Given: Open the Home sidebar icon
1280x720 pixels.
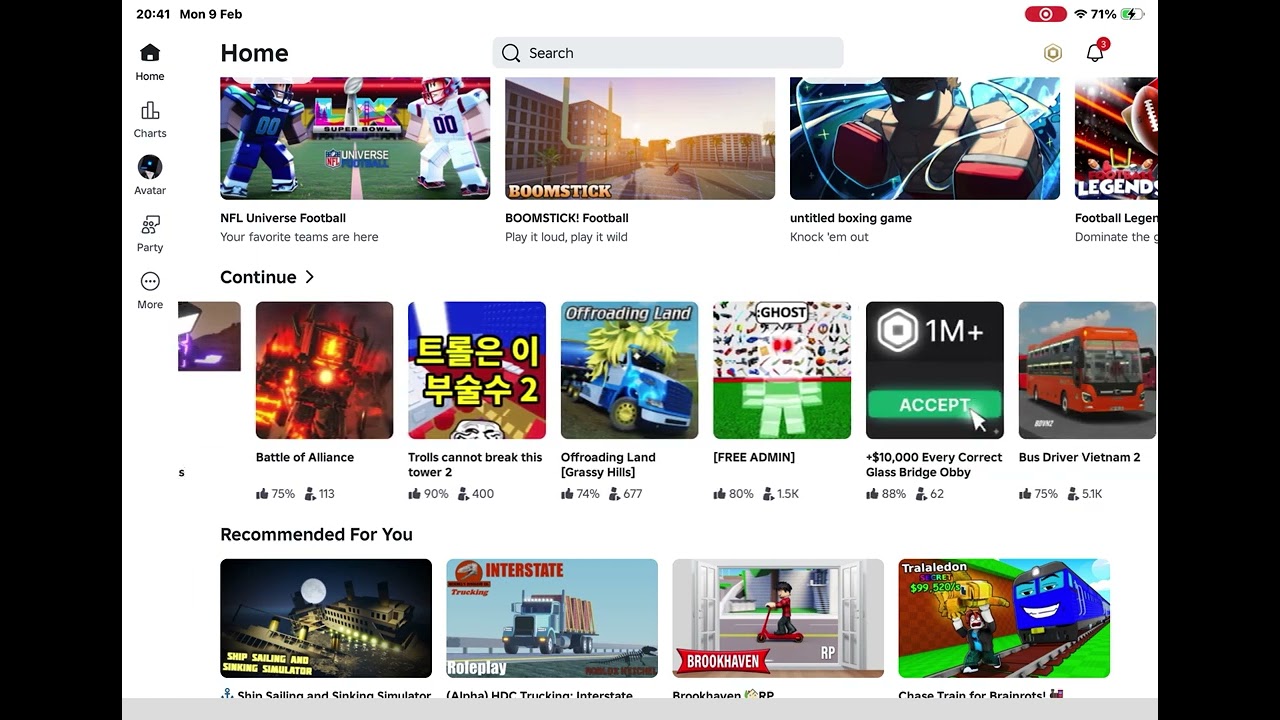Looking at the screenshot, I should 150,52.
